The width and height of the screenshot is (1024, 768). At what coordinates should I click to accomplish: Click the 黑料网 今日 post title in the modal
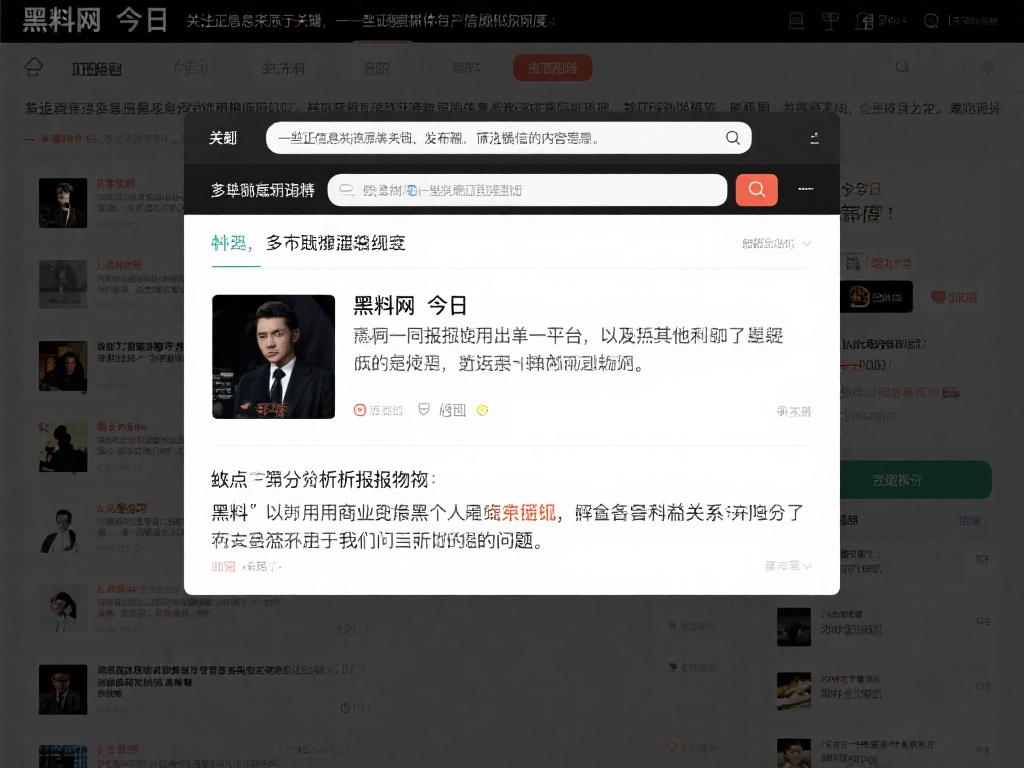point(410,306)
